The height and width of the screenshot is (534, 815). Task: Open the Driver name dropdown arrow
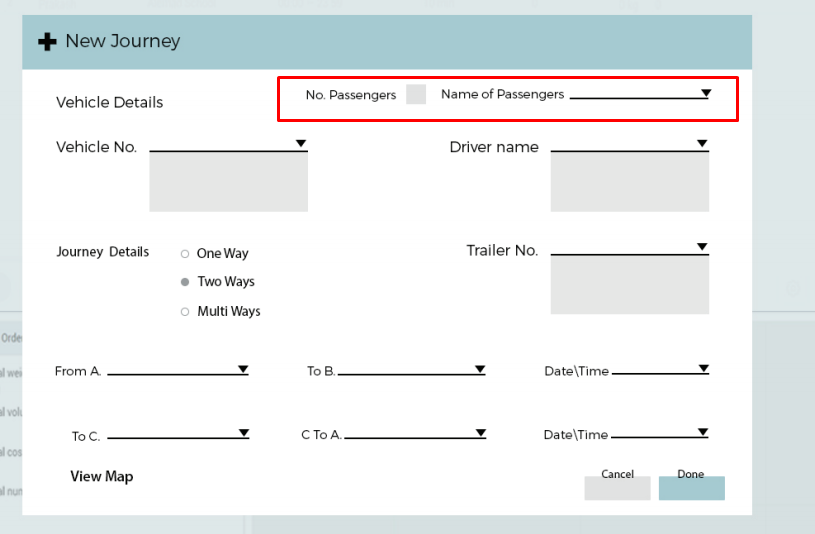(x=702, y=144)
